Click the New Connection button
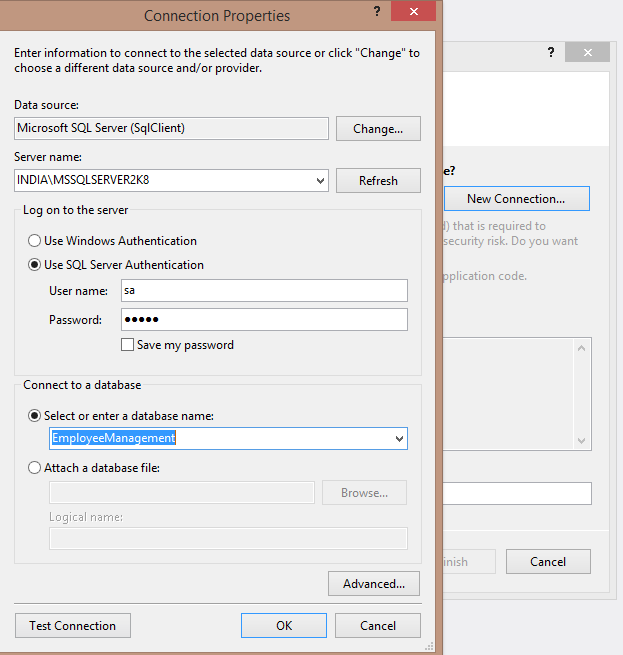 (515, 199)
